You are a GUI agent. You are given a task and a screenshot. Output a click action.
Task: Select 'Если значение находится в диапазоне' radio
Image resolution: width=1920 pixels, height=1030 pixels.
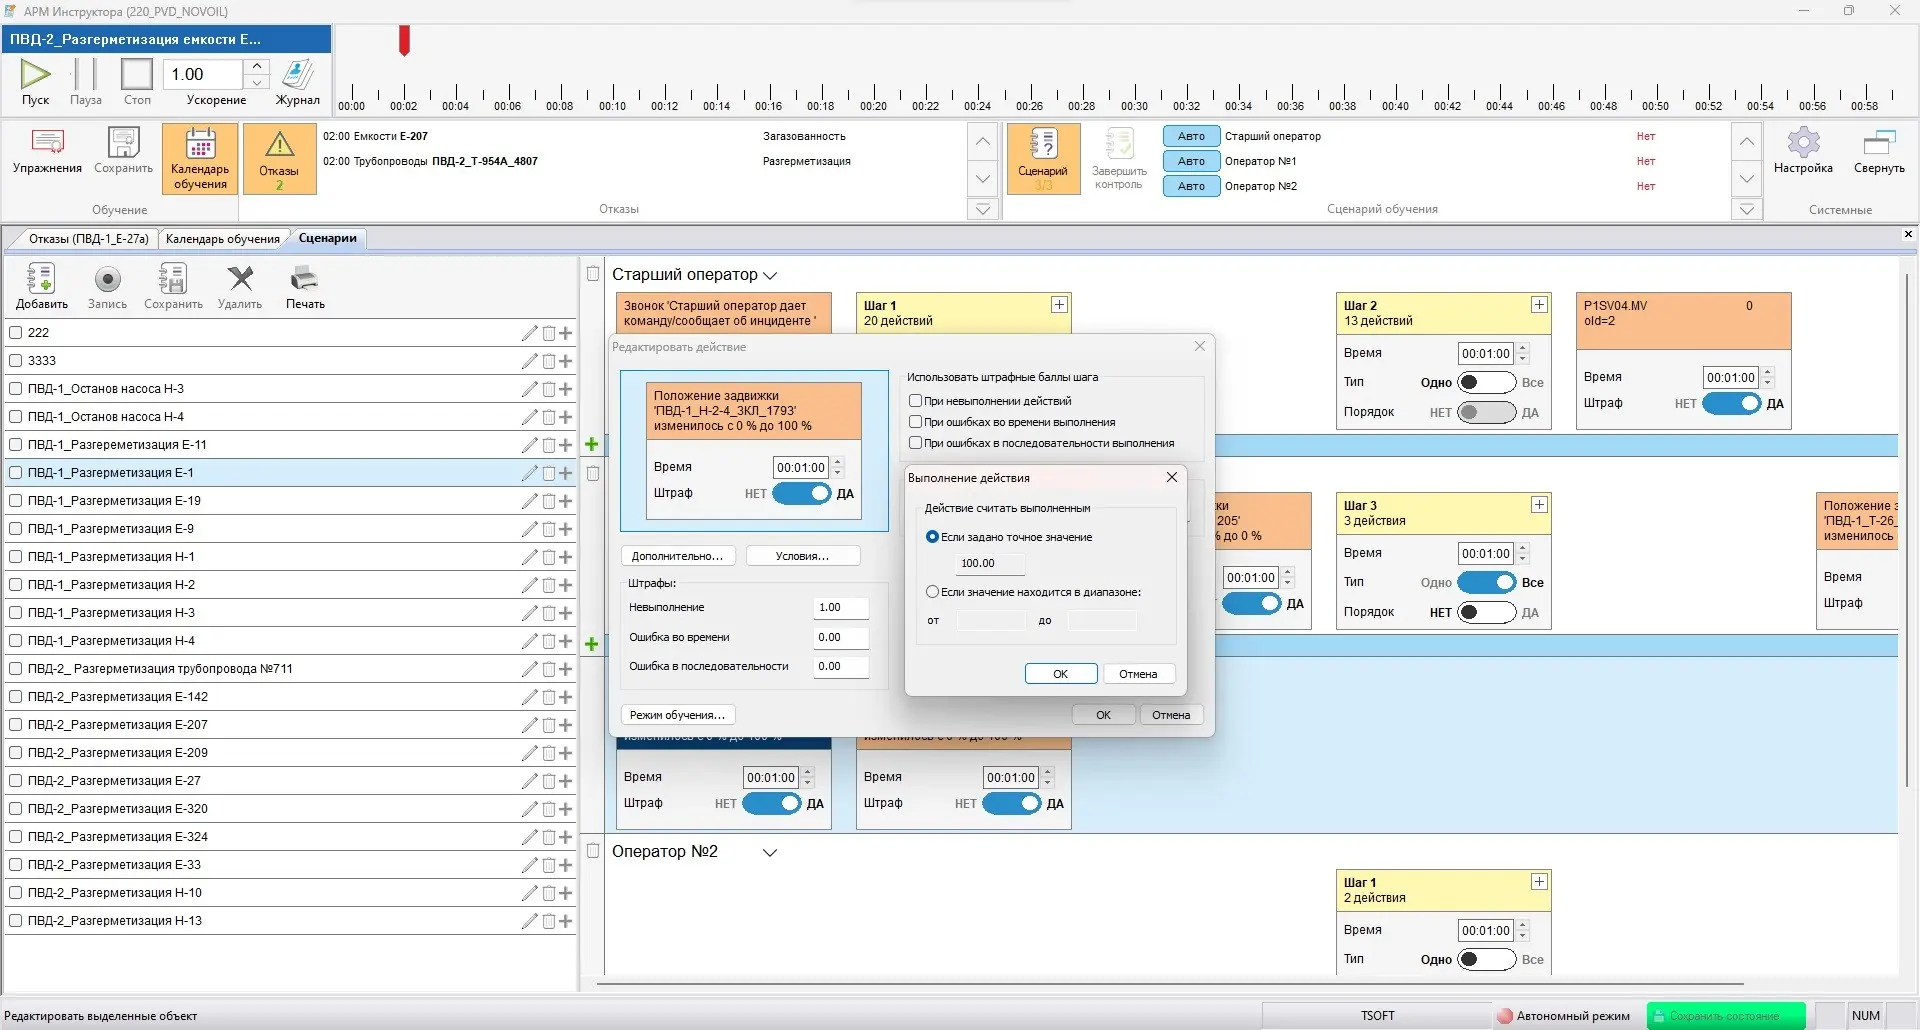(x=932, y=592)
